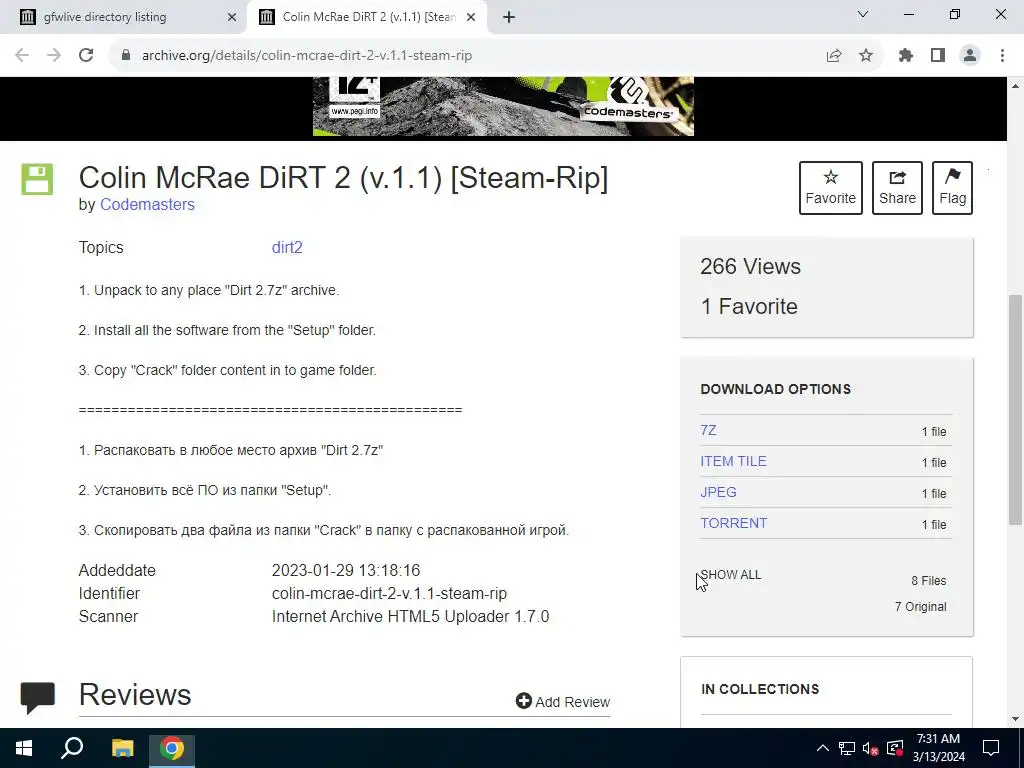Click the Chrome taskbar icon
Screen dimensions: 1024x768
[172, 748]
